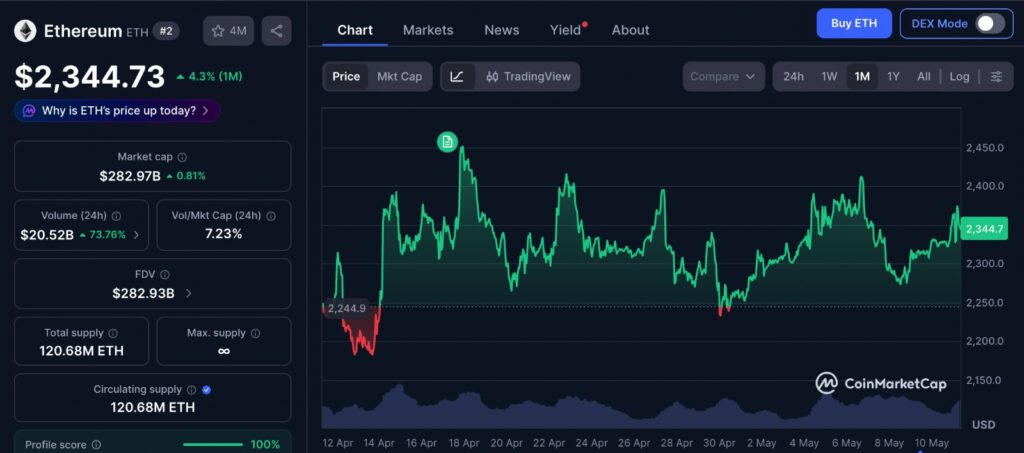Click info icon beside Max. supply
The height and width of the screenshot is (453, 1024).
click(x=255, y=334)
